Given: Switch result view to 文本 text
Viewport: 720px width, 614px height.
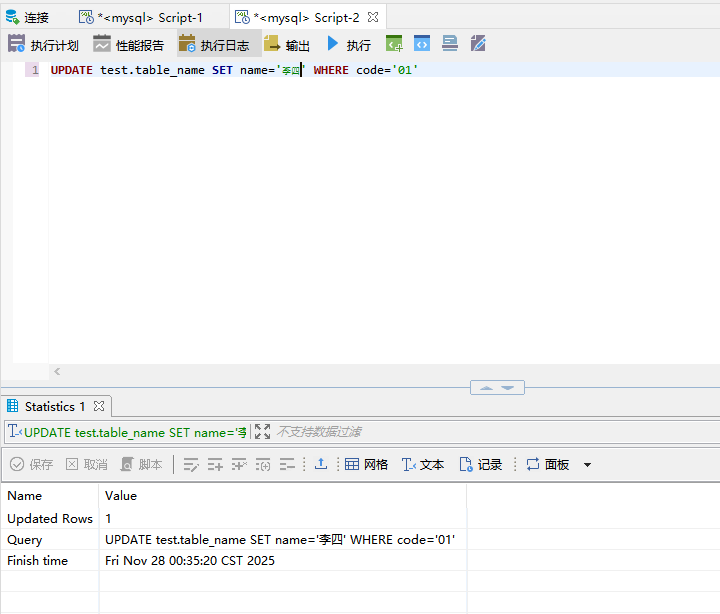Looking at the screenshot, I should (422, 464).
